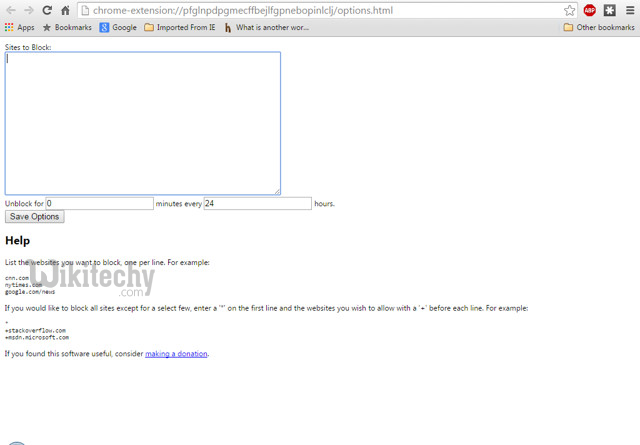Save settings with the Save Options button
Image resolution: width=640 pixels, height=445 pixels.
coord(35,217)
